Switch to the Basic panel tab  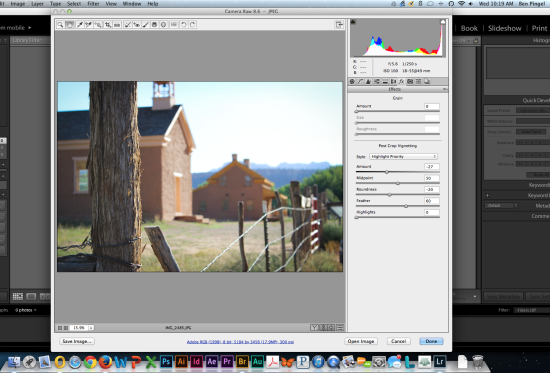coord(352,81)
